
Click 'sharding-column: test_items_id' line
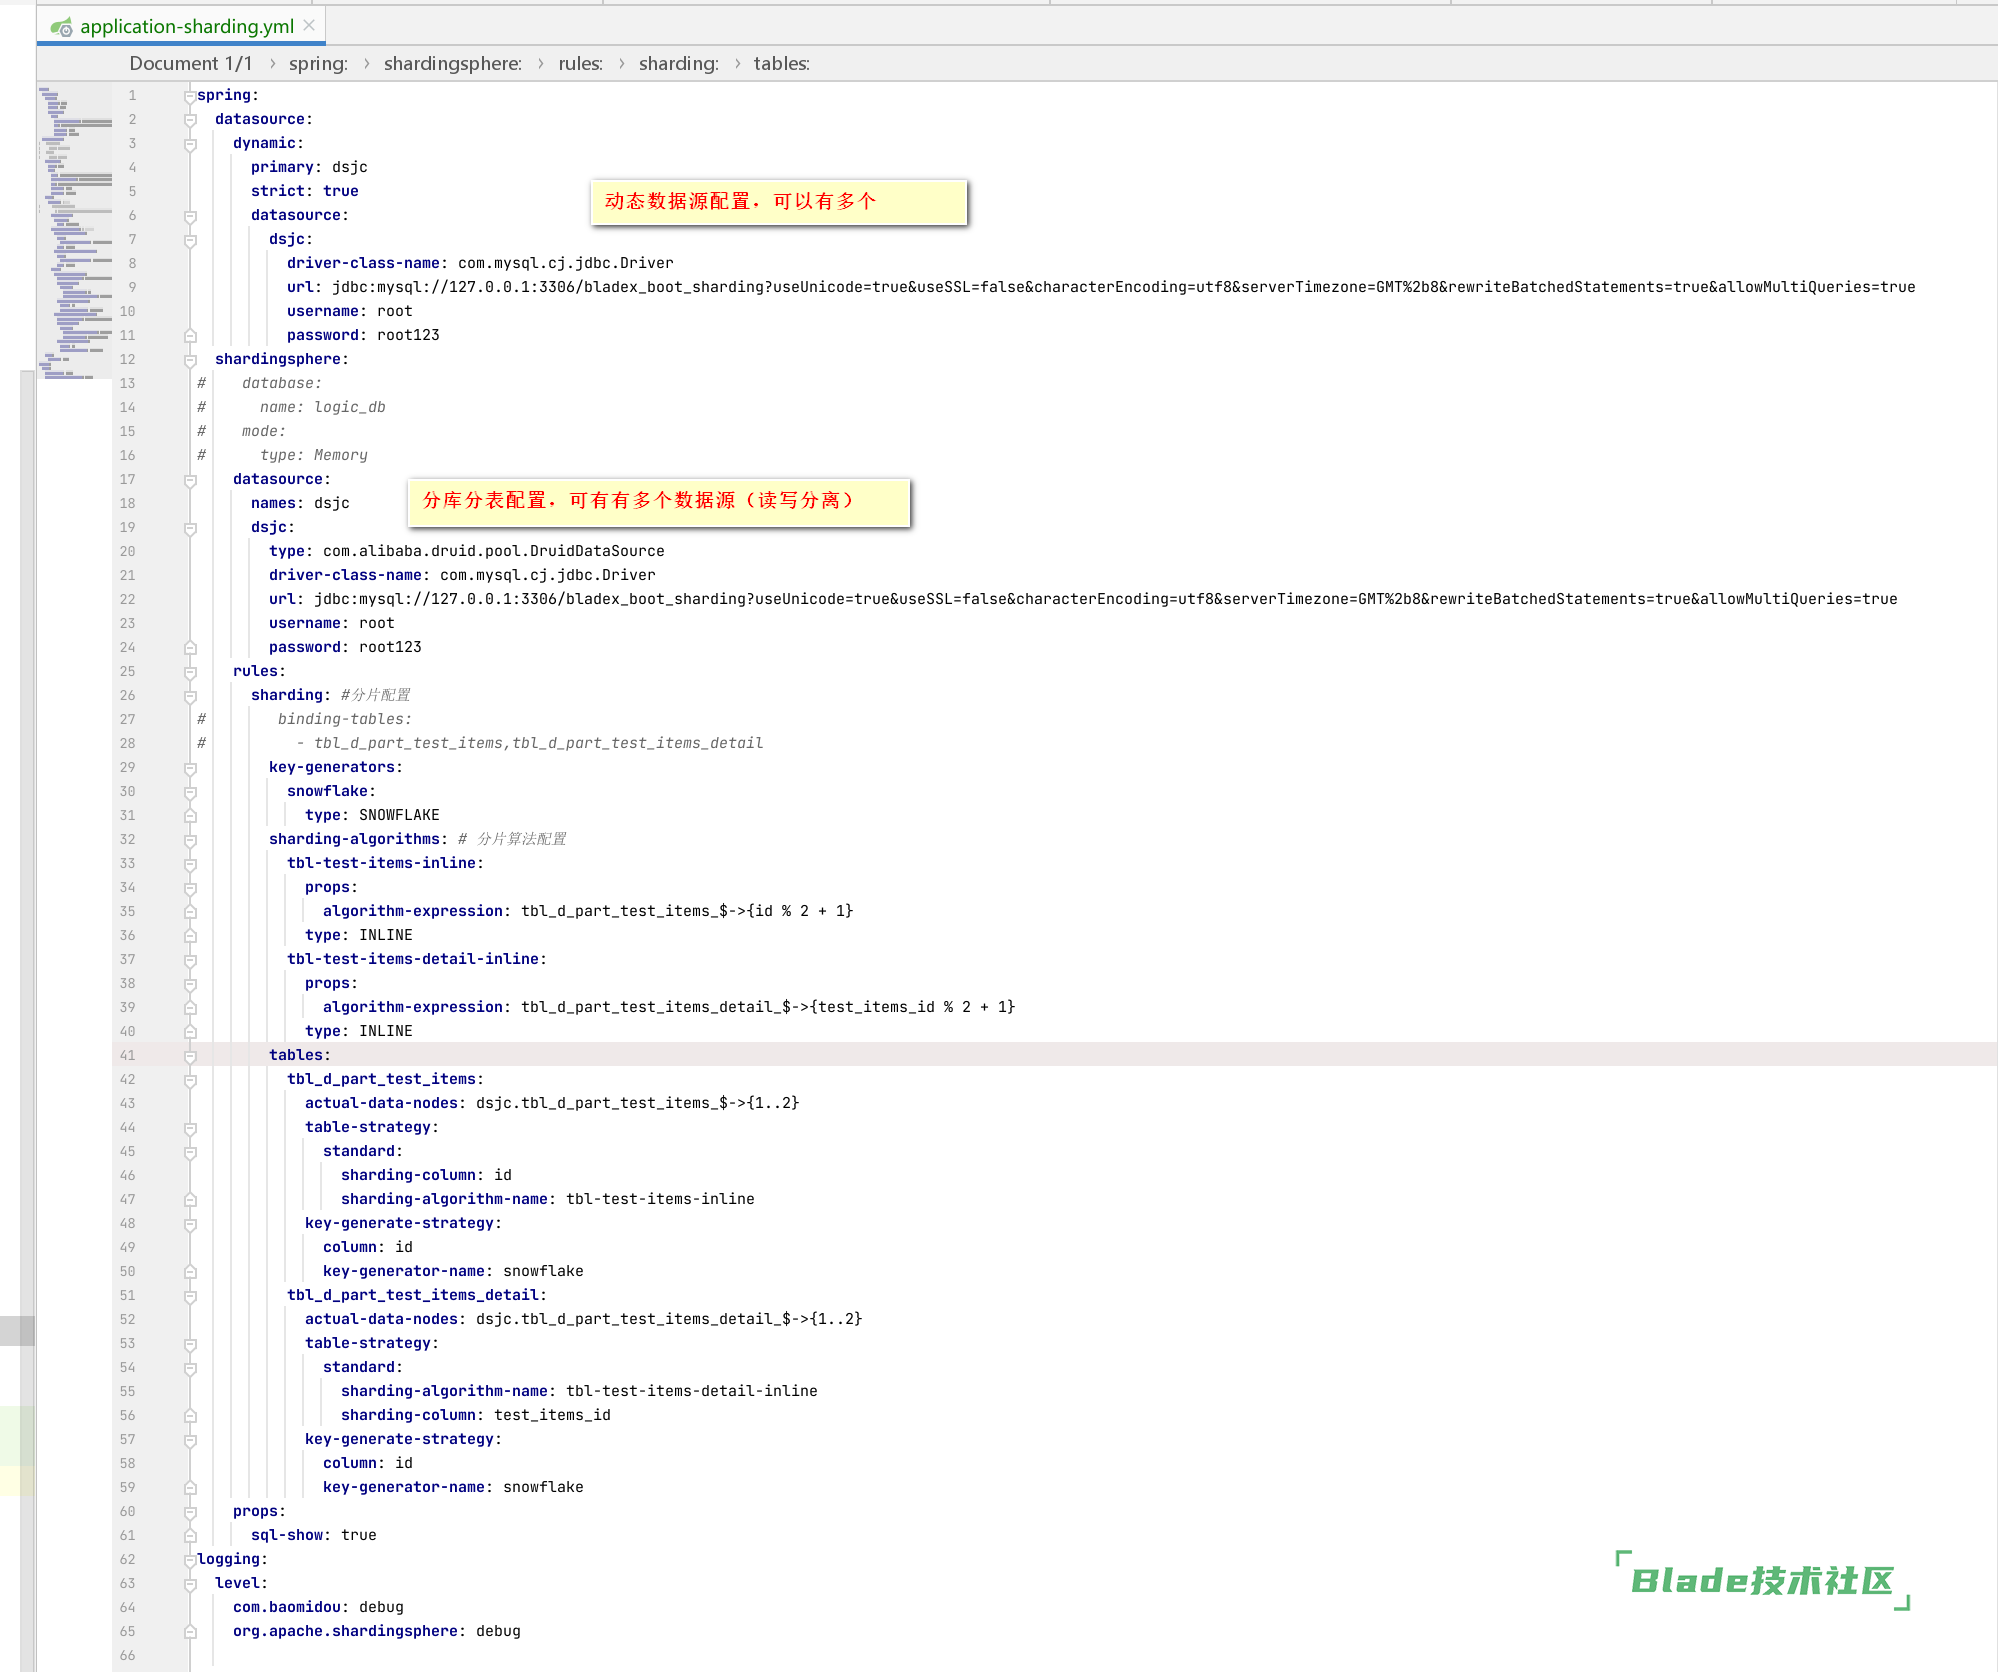click(475, 1415)
